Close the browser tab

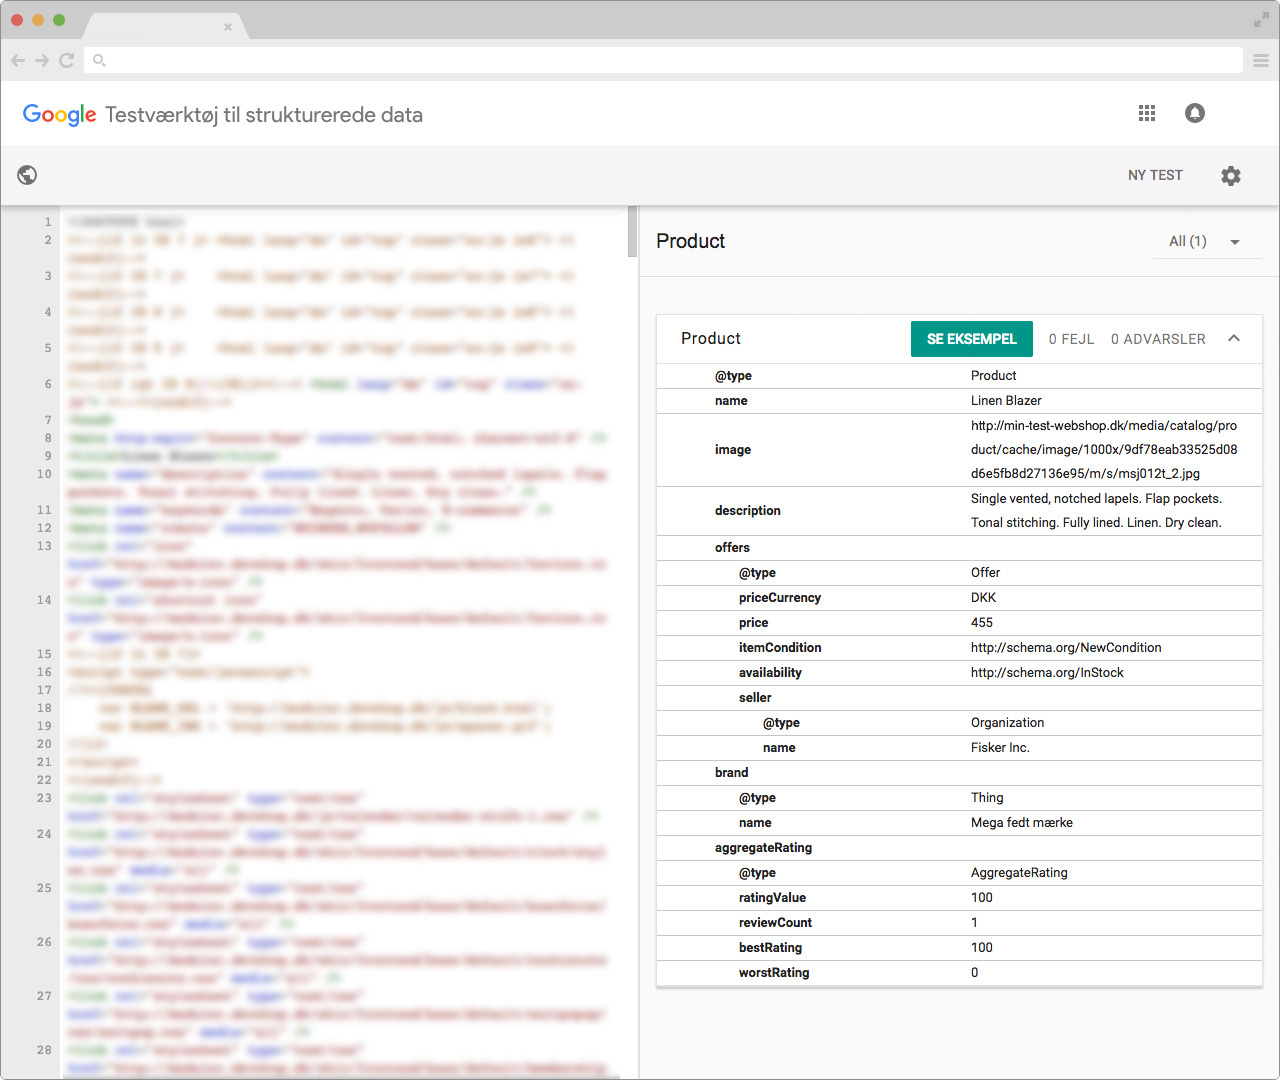(228, 27)
